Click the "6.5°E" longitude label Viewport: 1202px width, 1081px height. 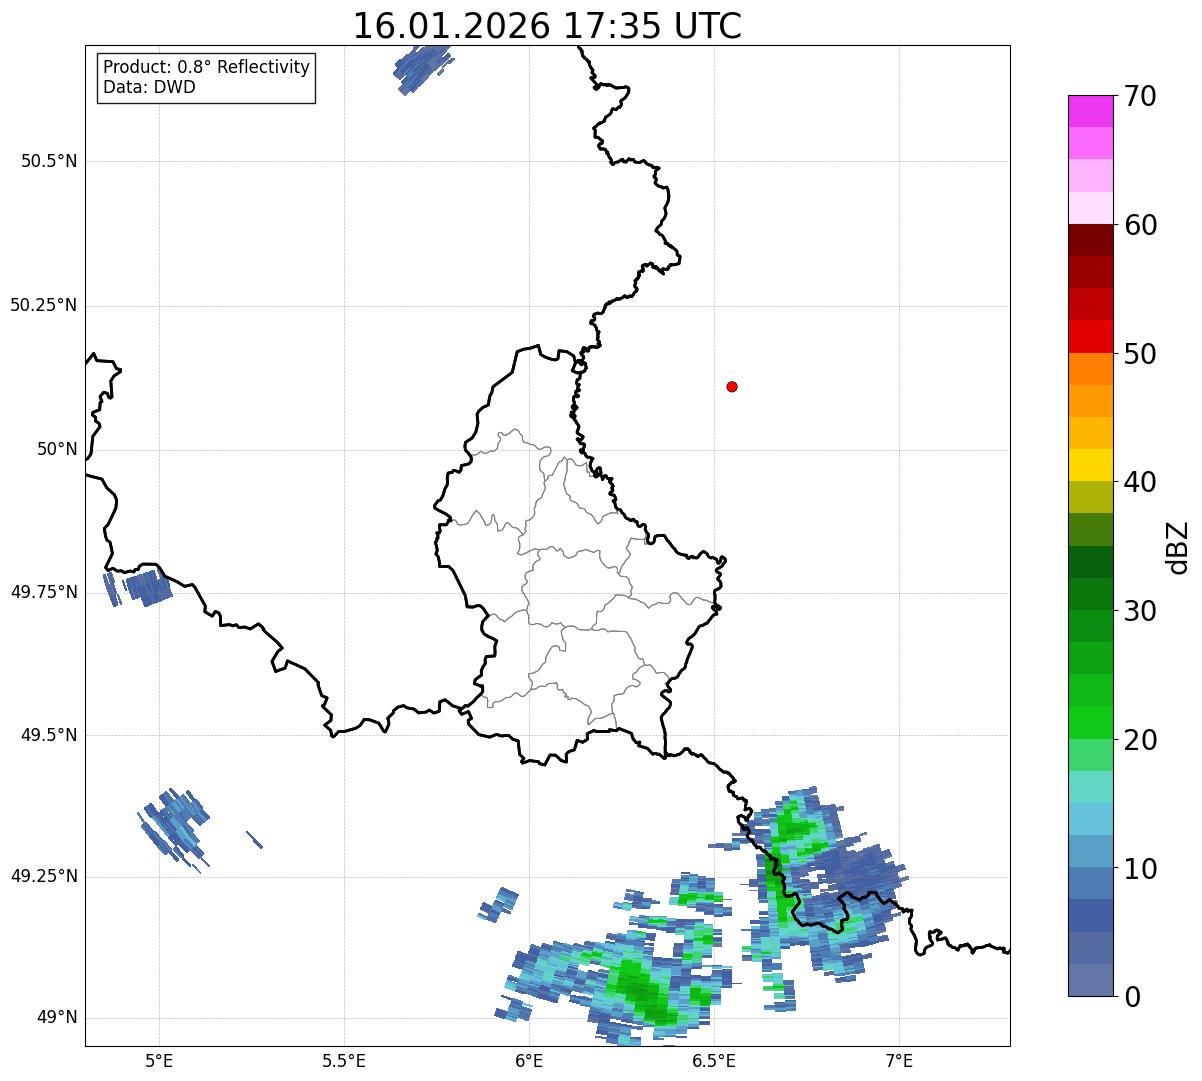714,1061
